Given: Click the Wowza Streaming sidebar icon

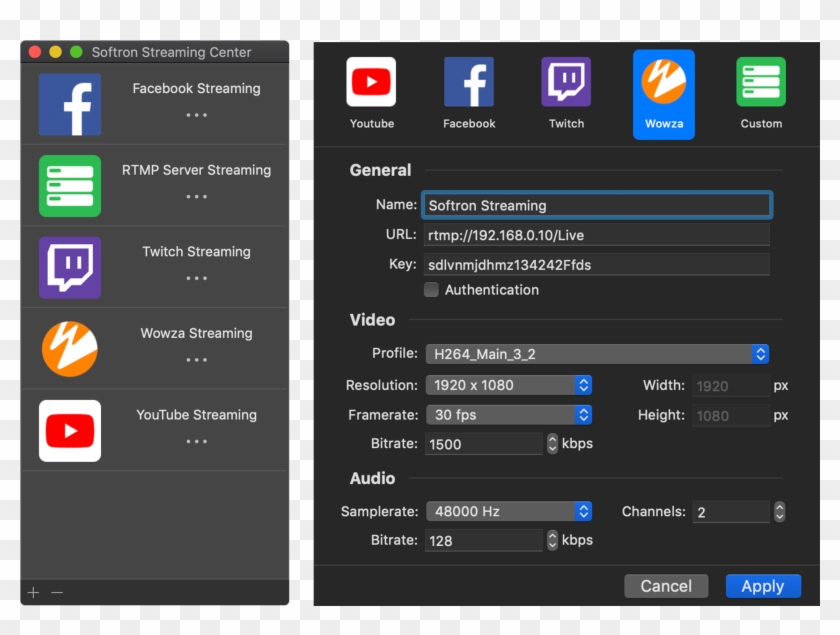Looking at the screenshot, I should coord(67,349).
